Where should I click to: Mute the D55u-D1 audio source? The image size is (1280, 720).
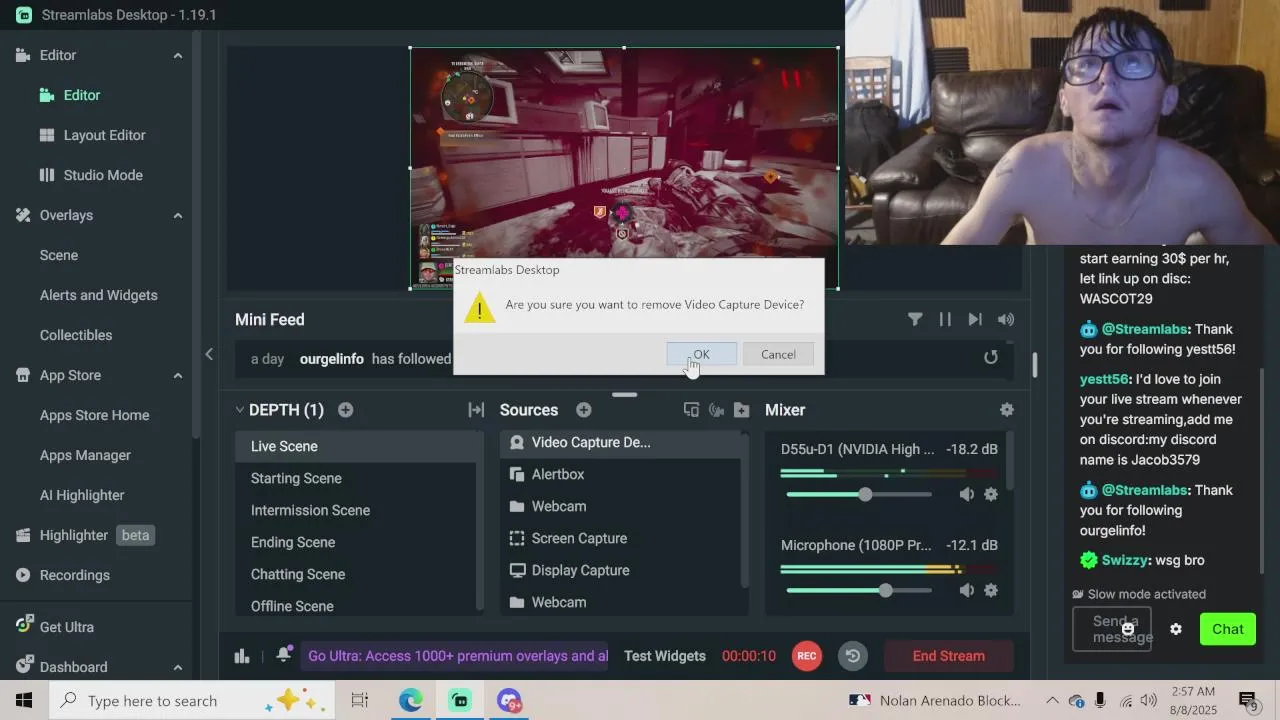click(x=966, y=494)
